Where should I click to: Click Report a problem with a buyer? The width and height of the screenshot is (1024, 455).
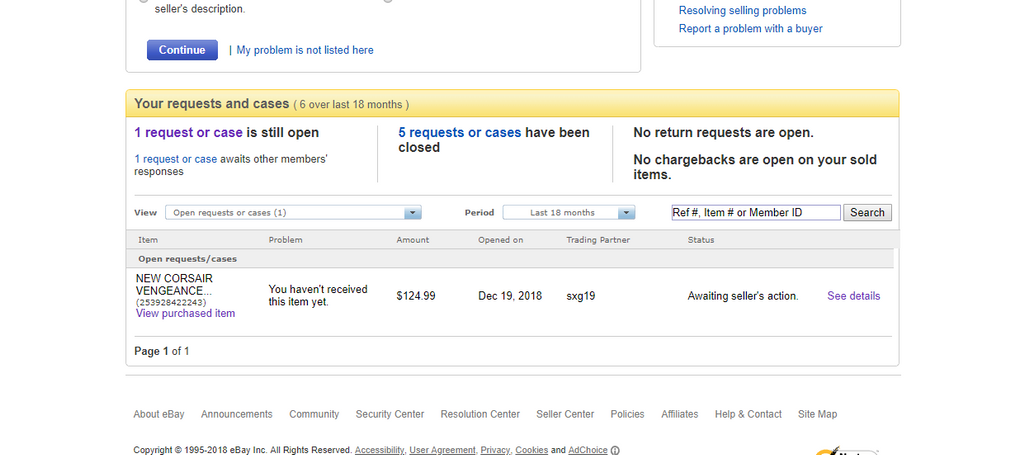point(750,29)
